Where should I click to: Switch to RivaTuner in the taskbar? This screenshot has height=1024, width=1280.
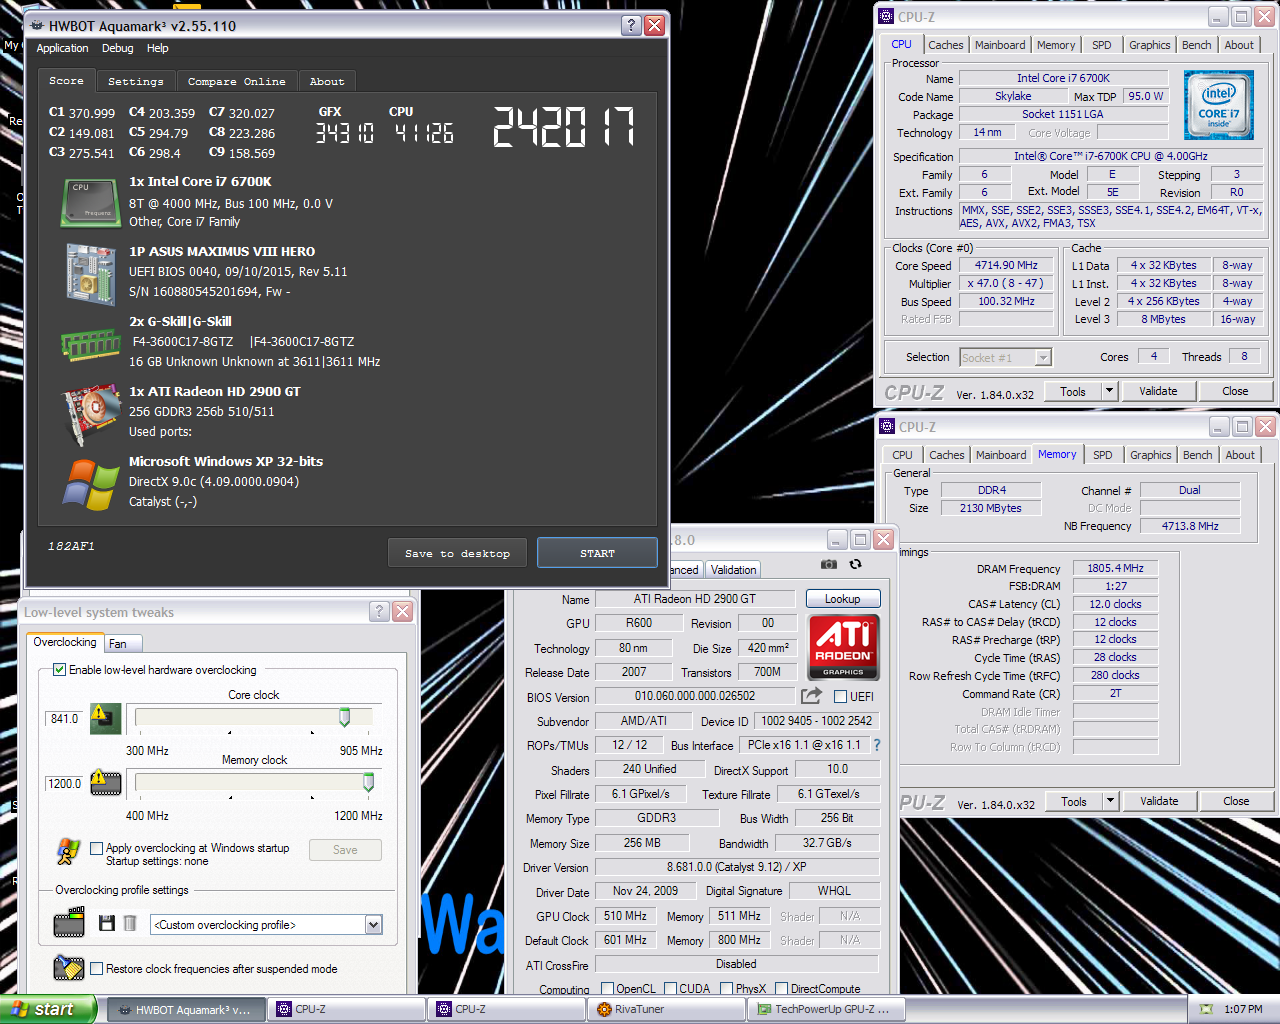[666, 1009]
